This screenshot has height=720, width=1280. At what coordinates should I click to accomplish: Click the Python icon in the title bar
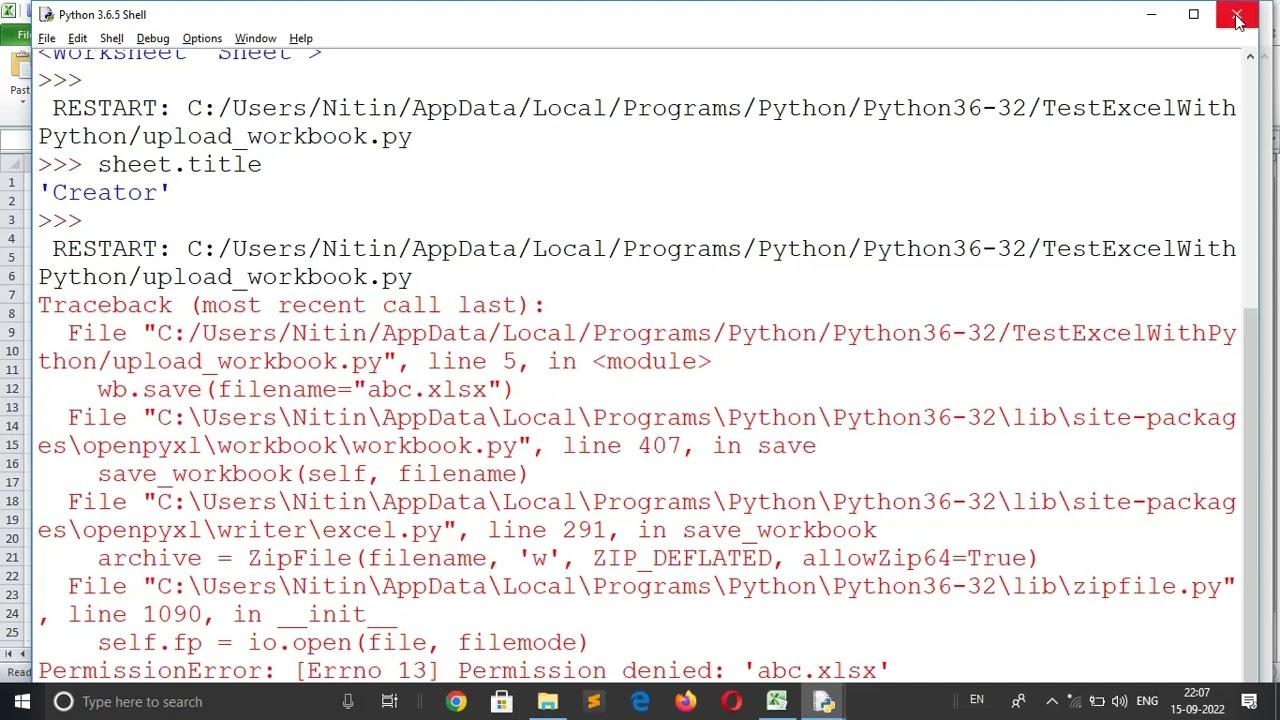46,14
